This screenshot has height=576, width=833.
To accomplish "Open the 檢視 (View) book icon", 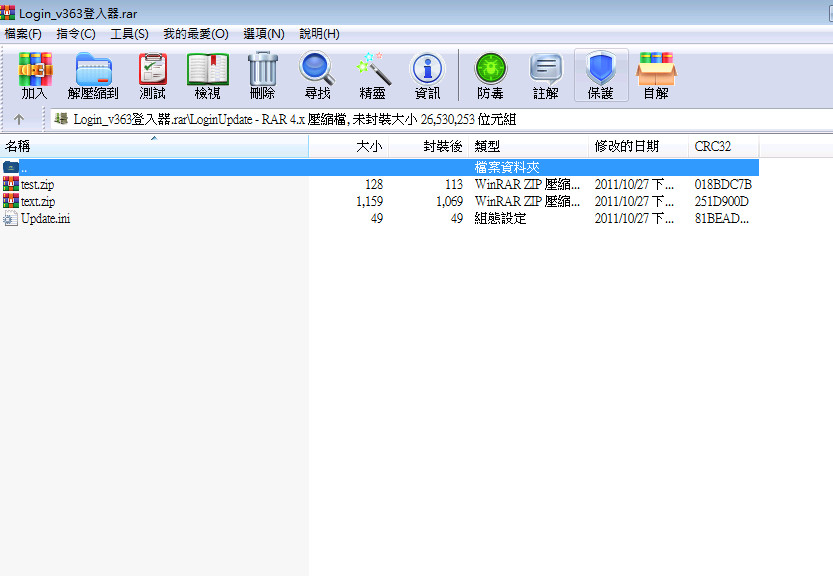I will click(x=208, y=75).
